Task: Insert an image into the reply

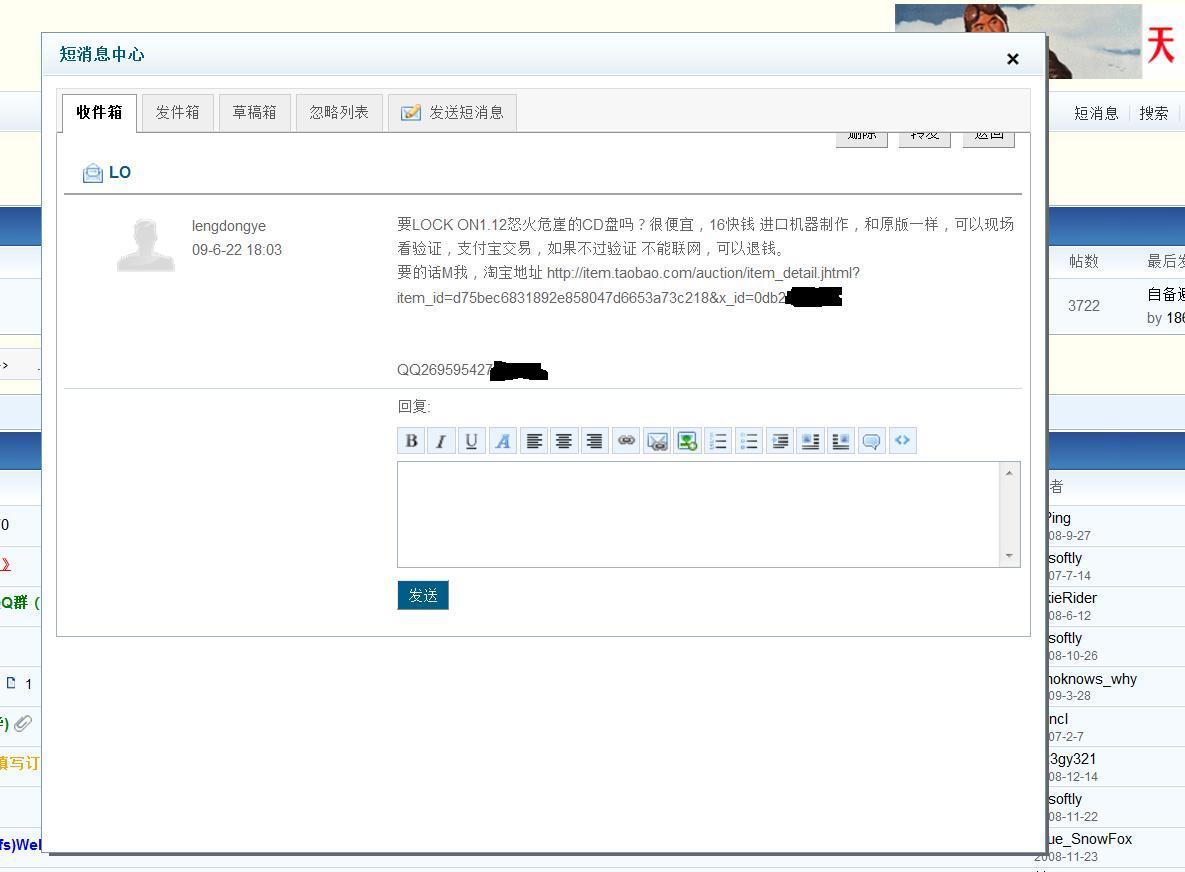Action: click(x=687, y=441)
